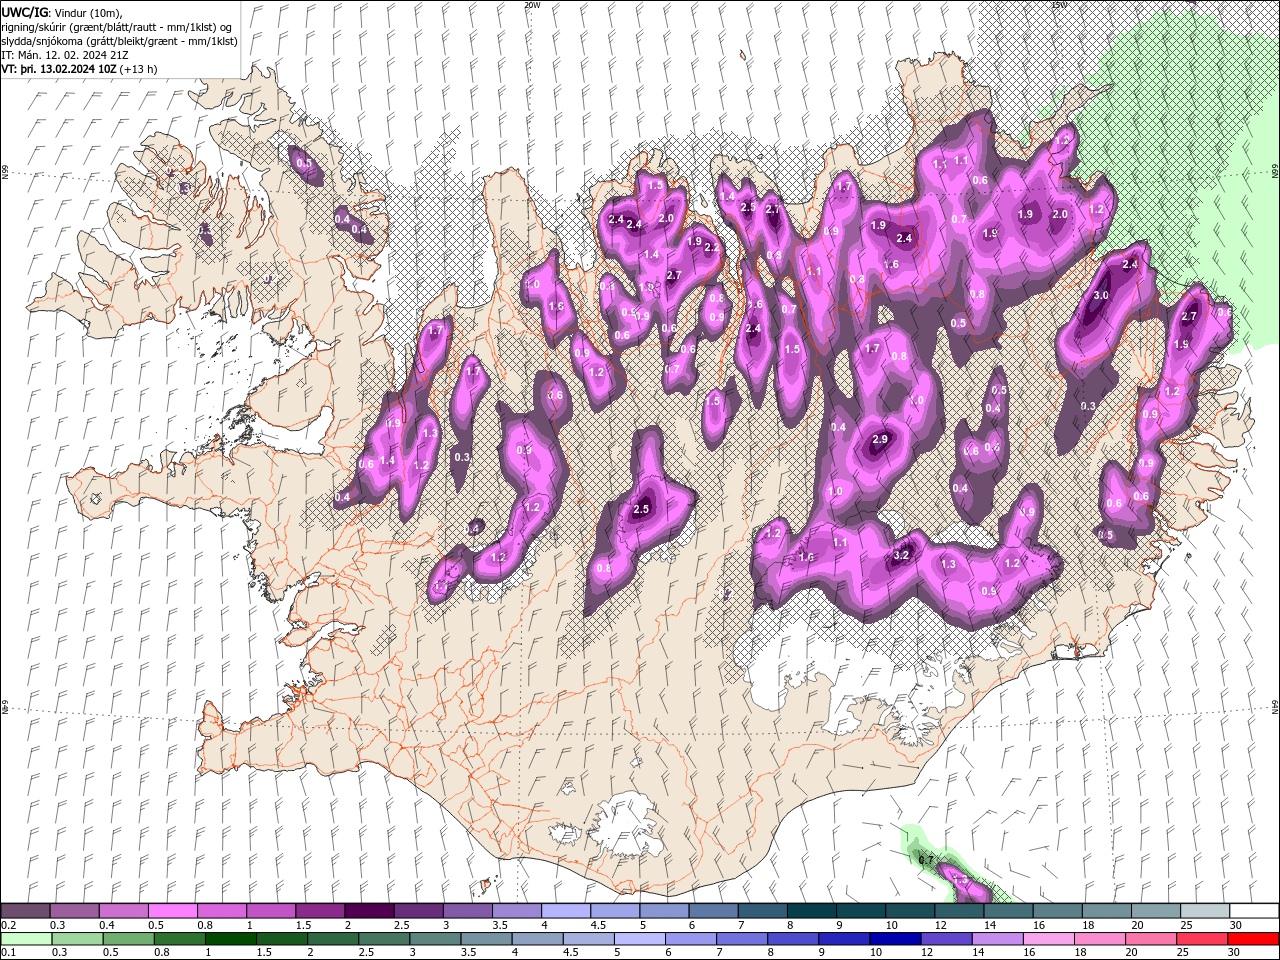Click the palest green rain swatch for 0.1–0.3 mm
This screenshot has height=960, width=1280.
26,939
